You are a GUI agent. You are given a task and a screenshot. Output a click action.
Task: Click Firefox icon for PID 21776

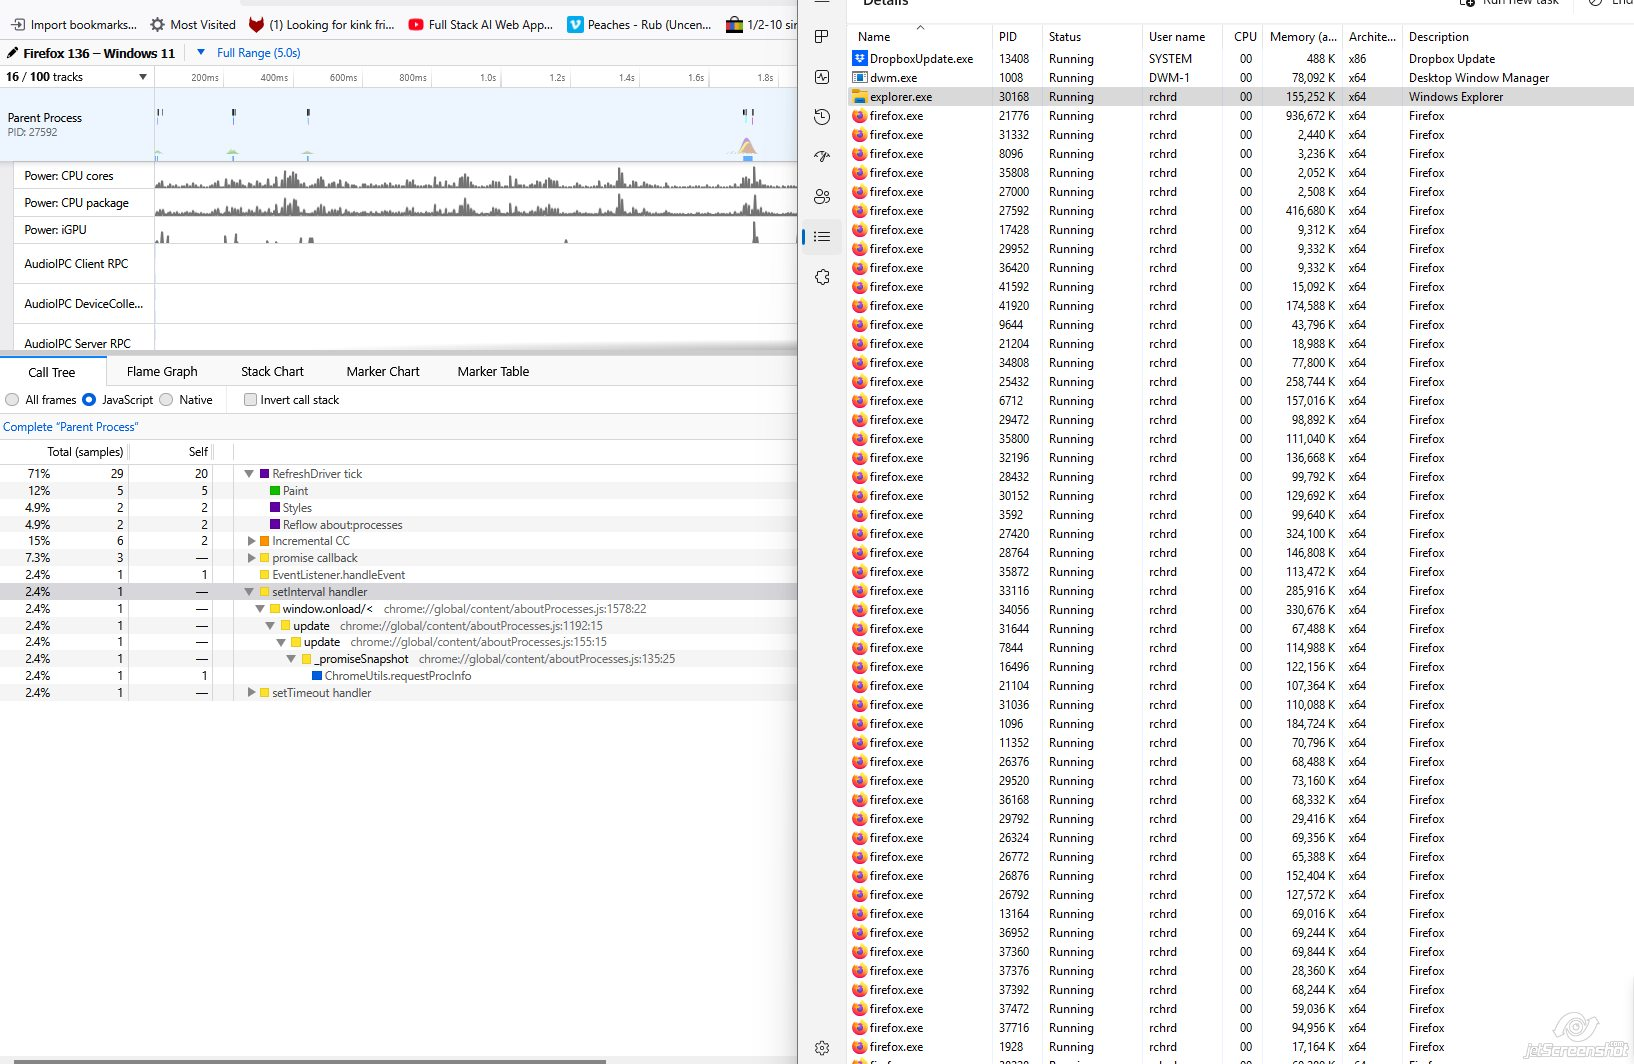click(x=859, y=116)
